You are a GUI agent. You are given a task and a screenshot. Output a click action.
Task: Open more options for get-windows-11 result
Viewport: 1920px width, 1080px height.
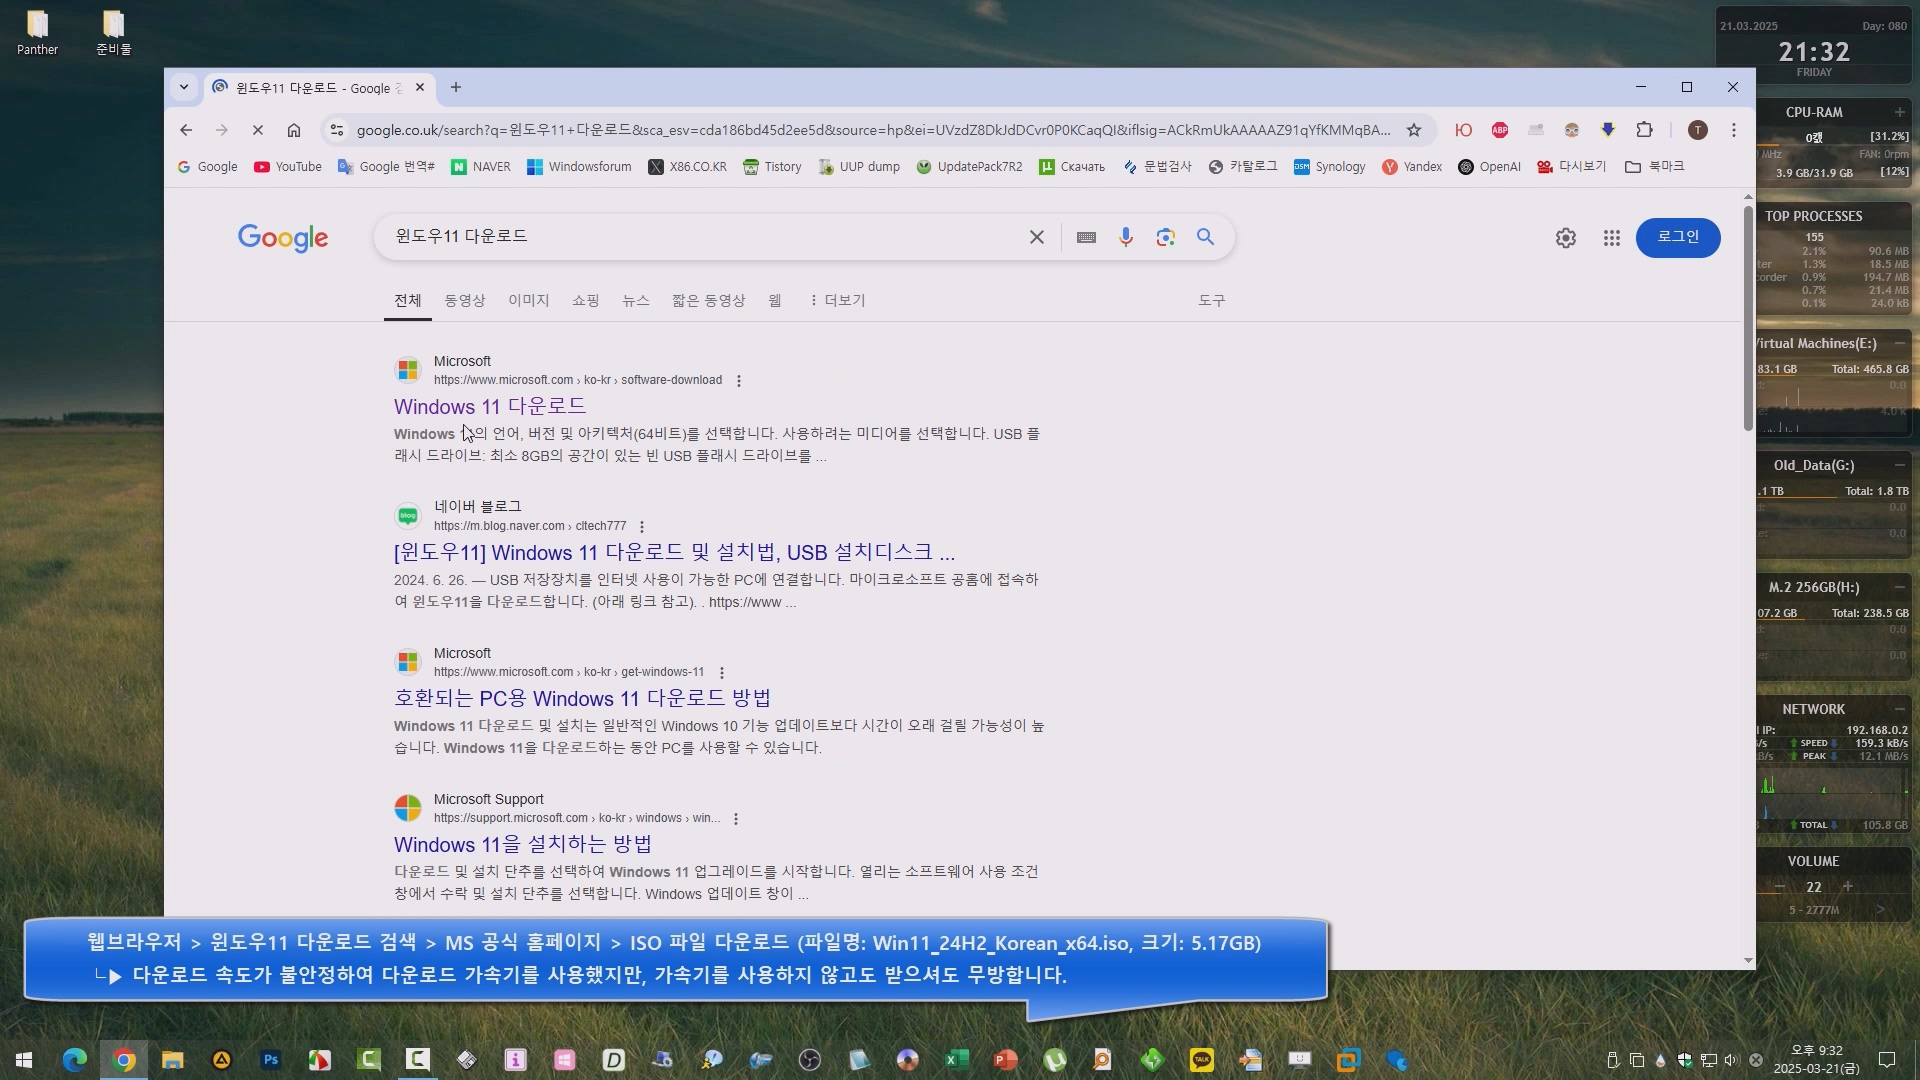coord(721,673)
